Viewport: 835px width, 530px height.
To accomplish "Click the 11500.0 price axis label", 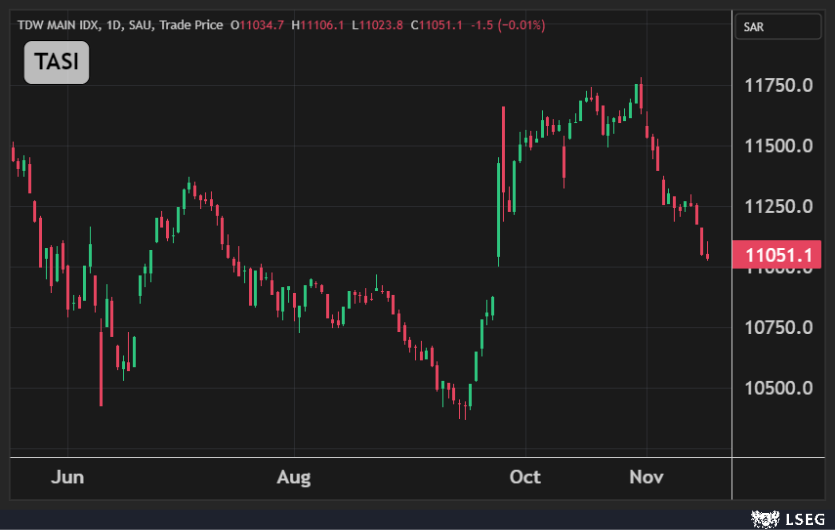I will tap(777, 146).
